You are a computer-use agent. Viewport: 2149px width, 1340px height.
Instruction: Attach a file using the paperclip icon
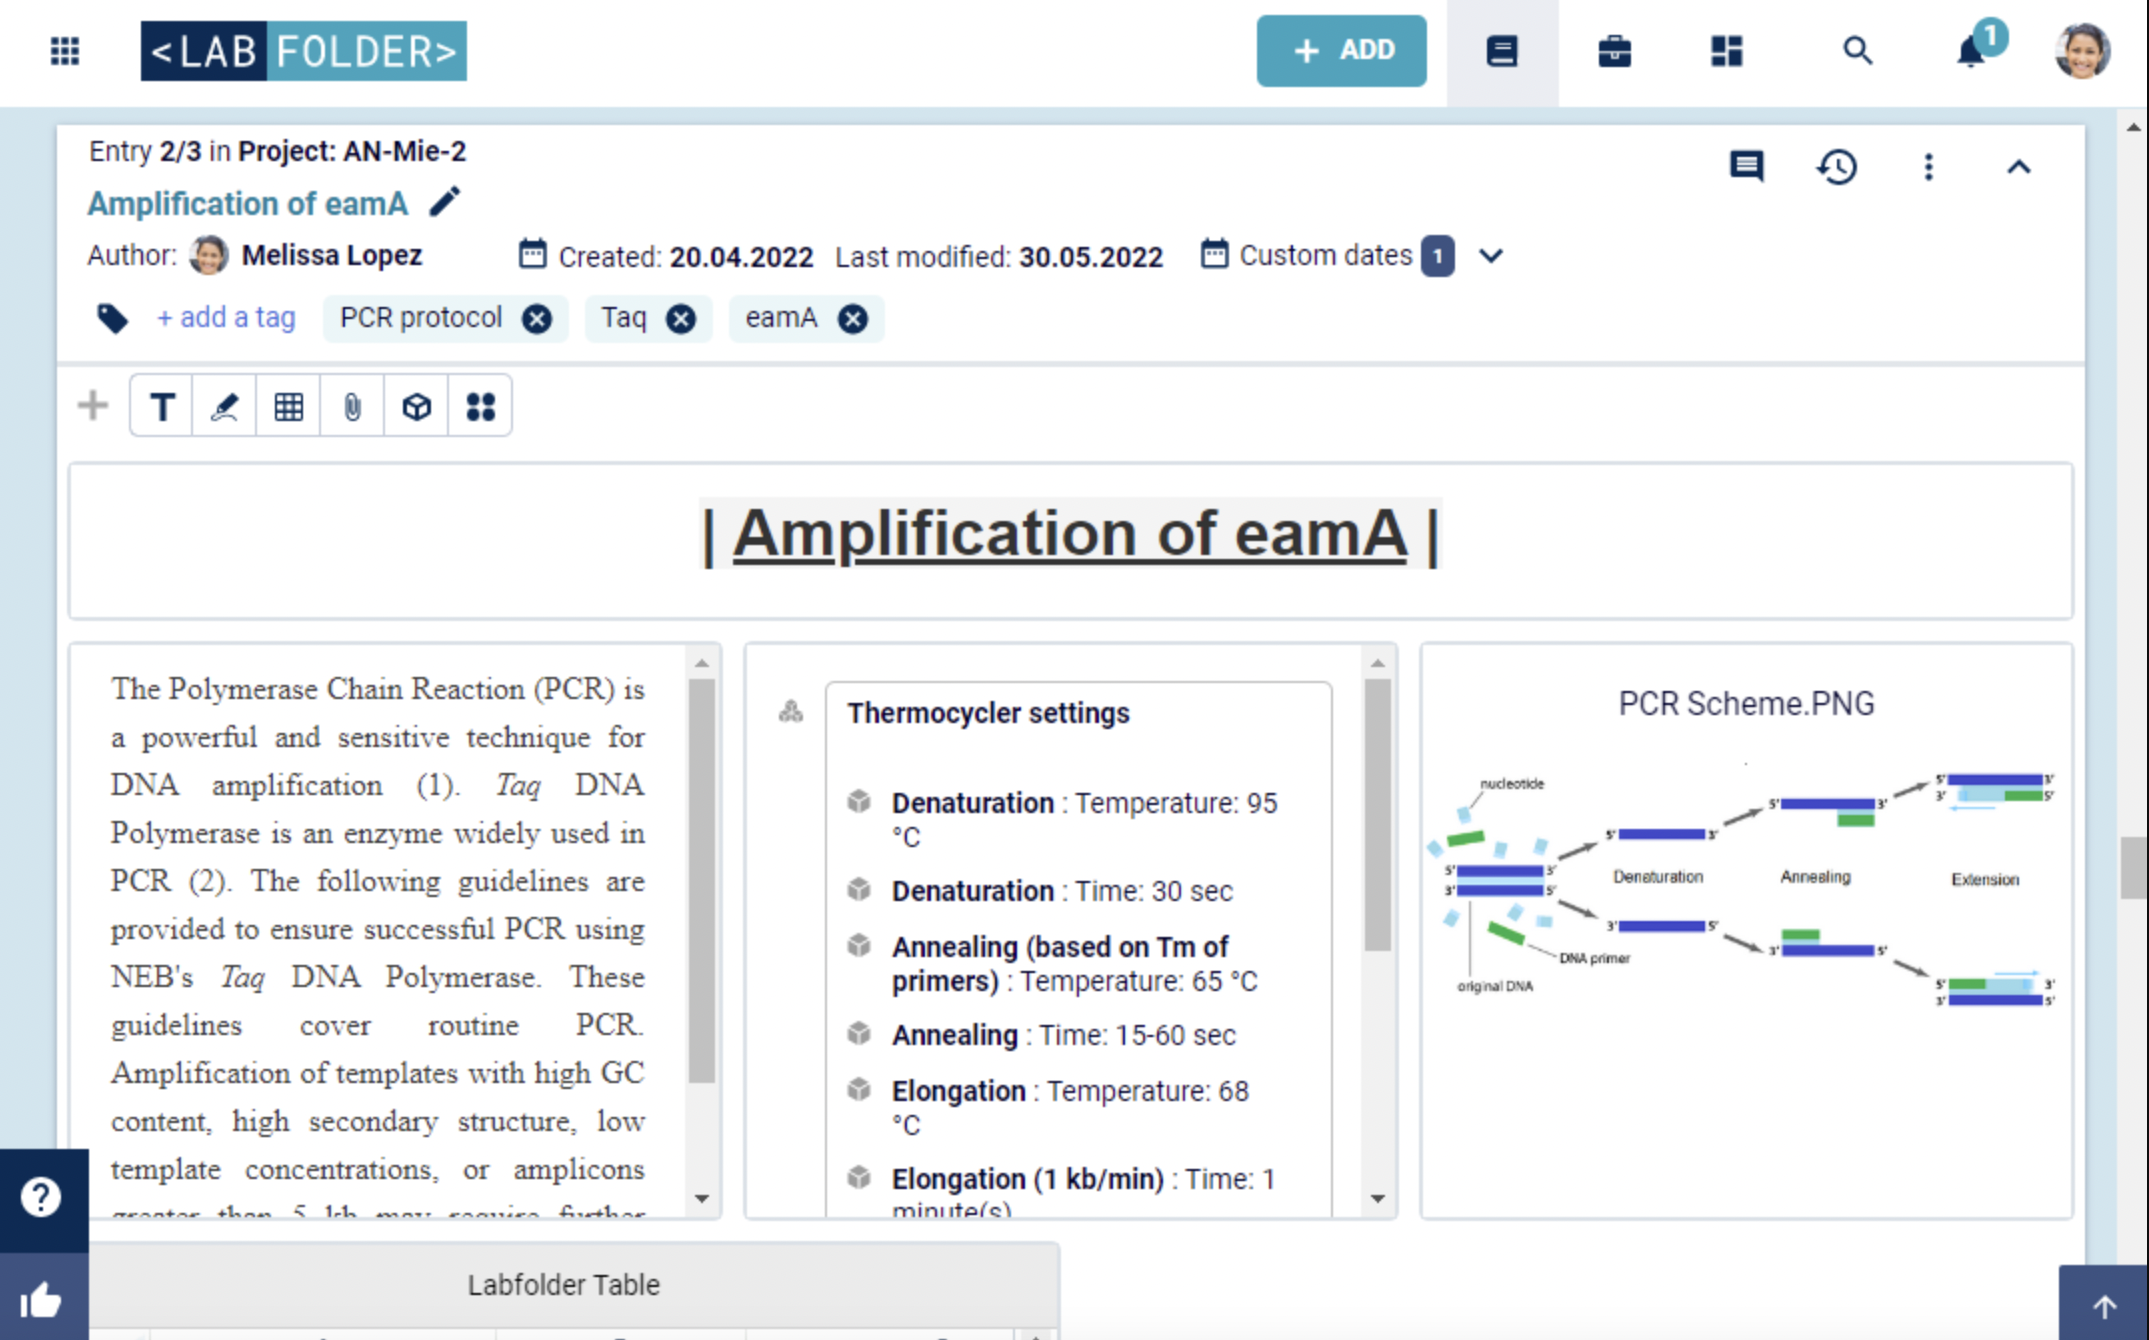coord(352,405)
